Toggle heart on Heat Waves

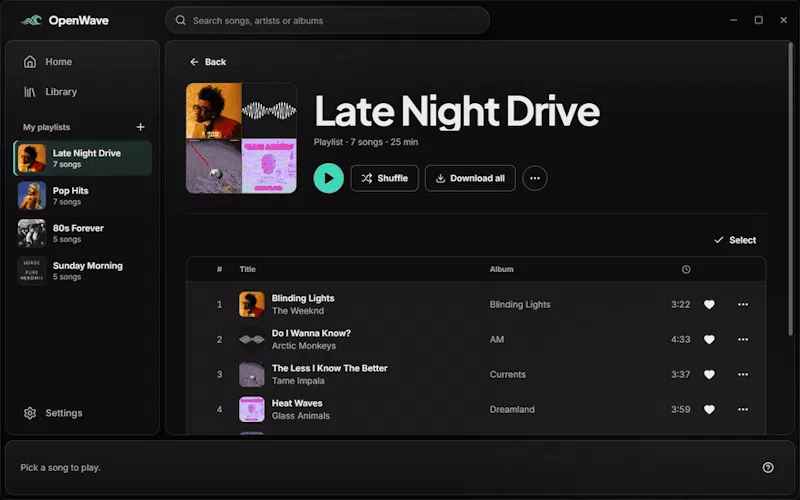(x=709, y=409)
